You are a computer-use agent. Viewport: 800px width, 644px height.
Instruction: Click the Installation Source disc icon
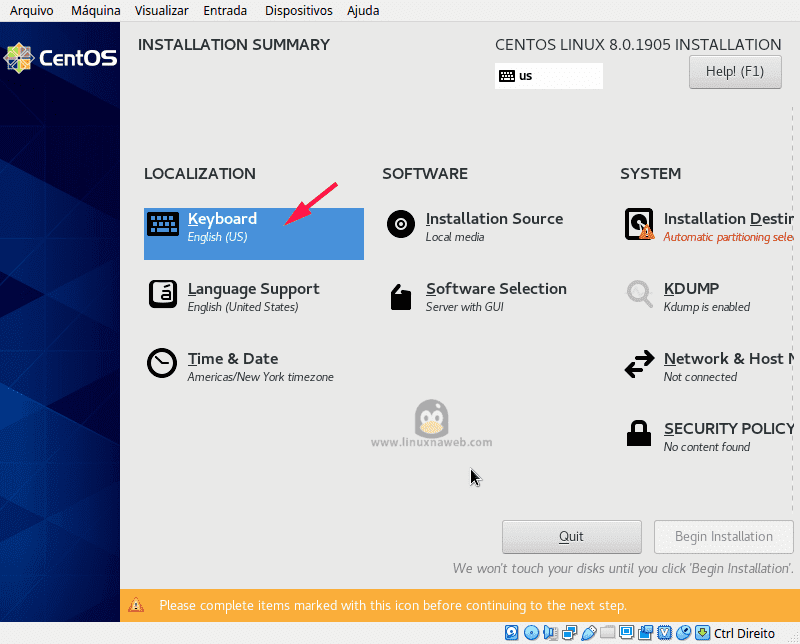pos(401,224)
